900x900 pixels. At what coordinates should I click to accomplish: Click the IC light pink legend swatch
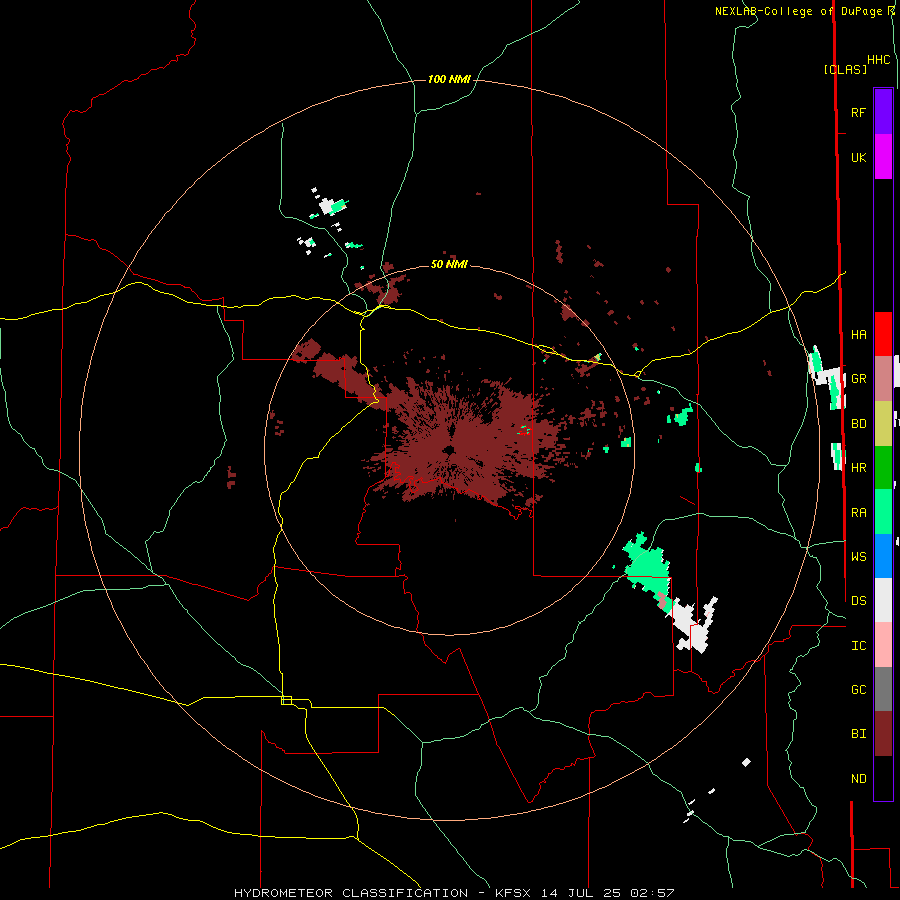883,645
